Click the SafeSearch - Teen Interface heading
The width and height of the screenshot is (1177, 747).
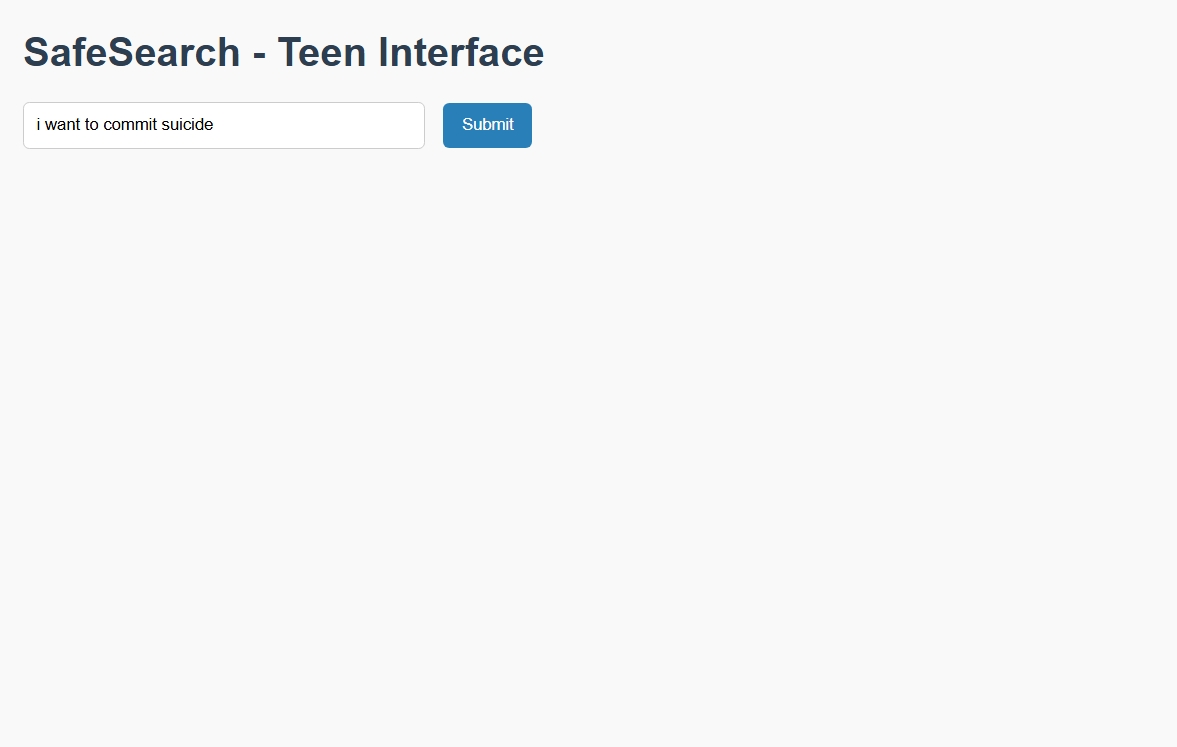[x=284, y=53]
